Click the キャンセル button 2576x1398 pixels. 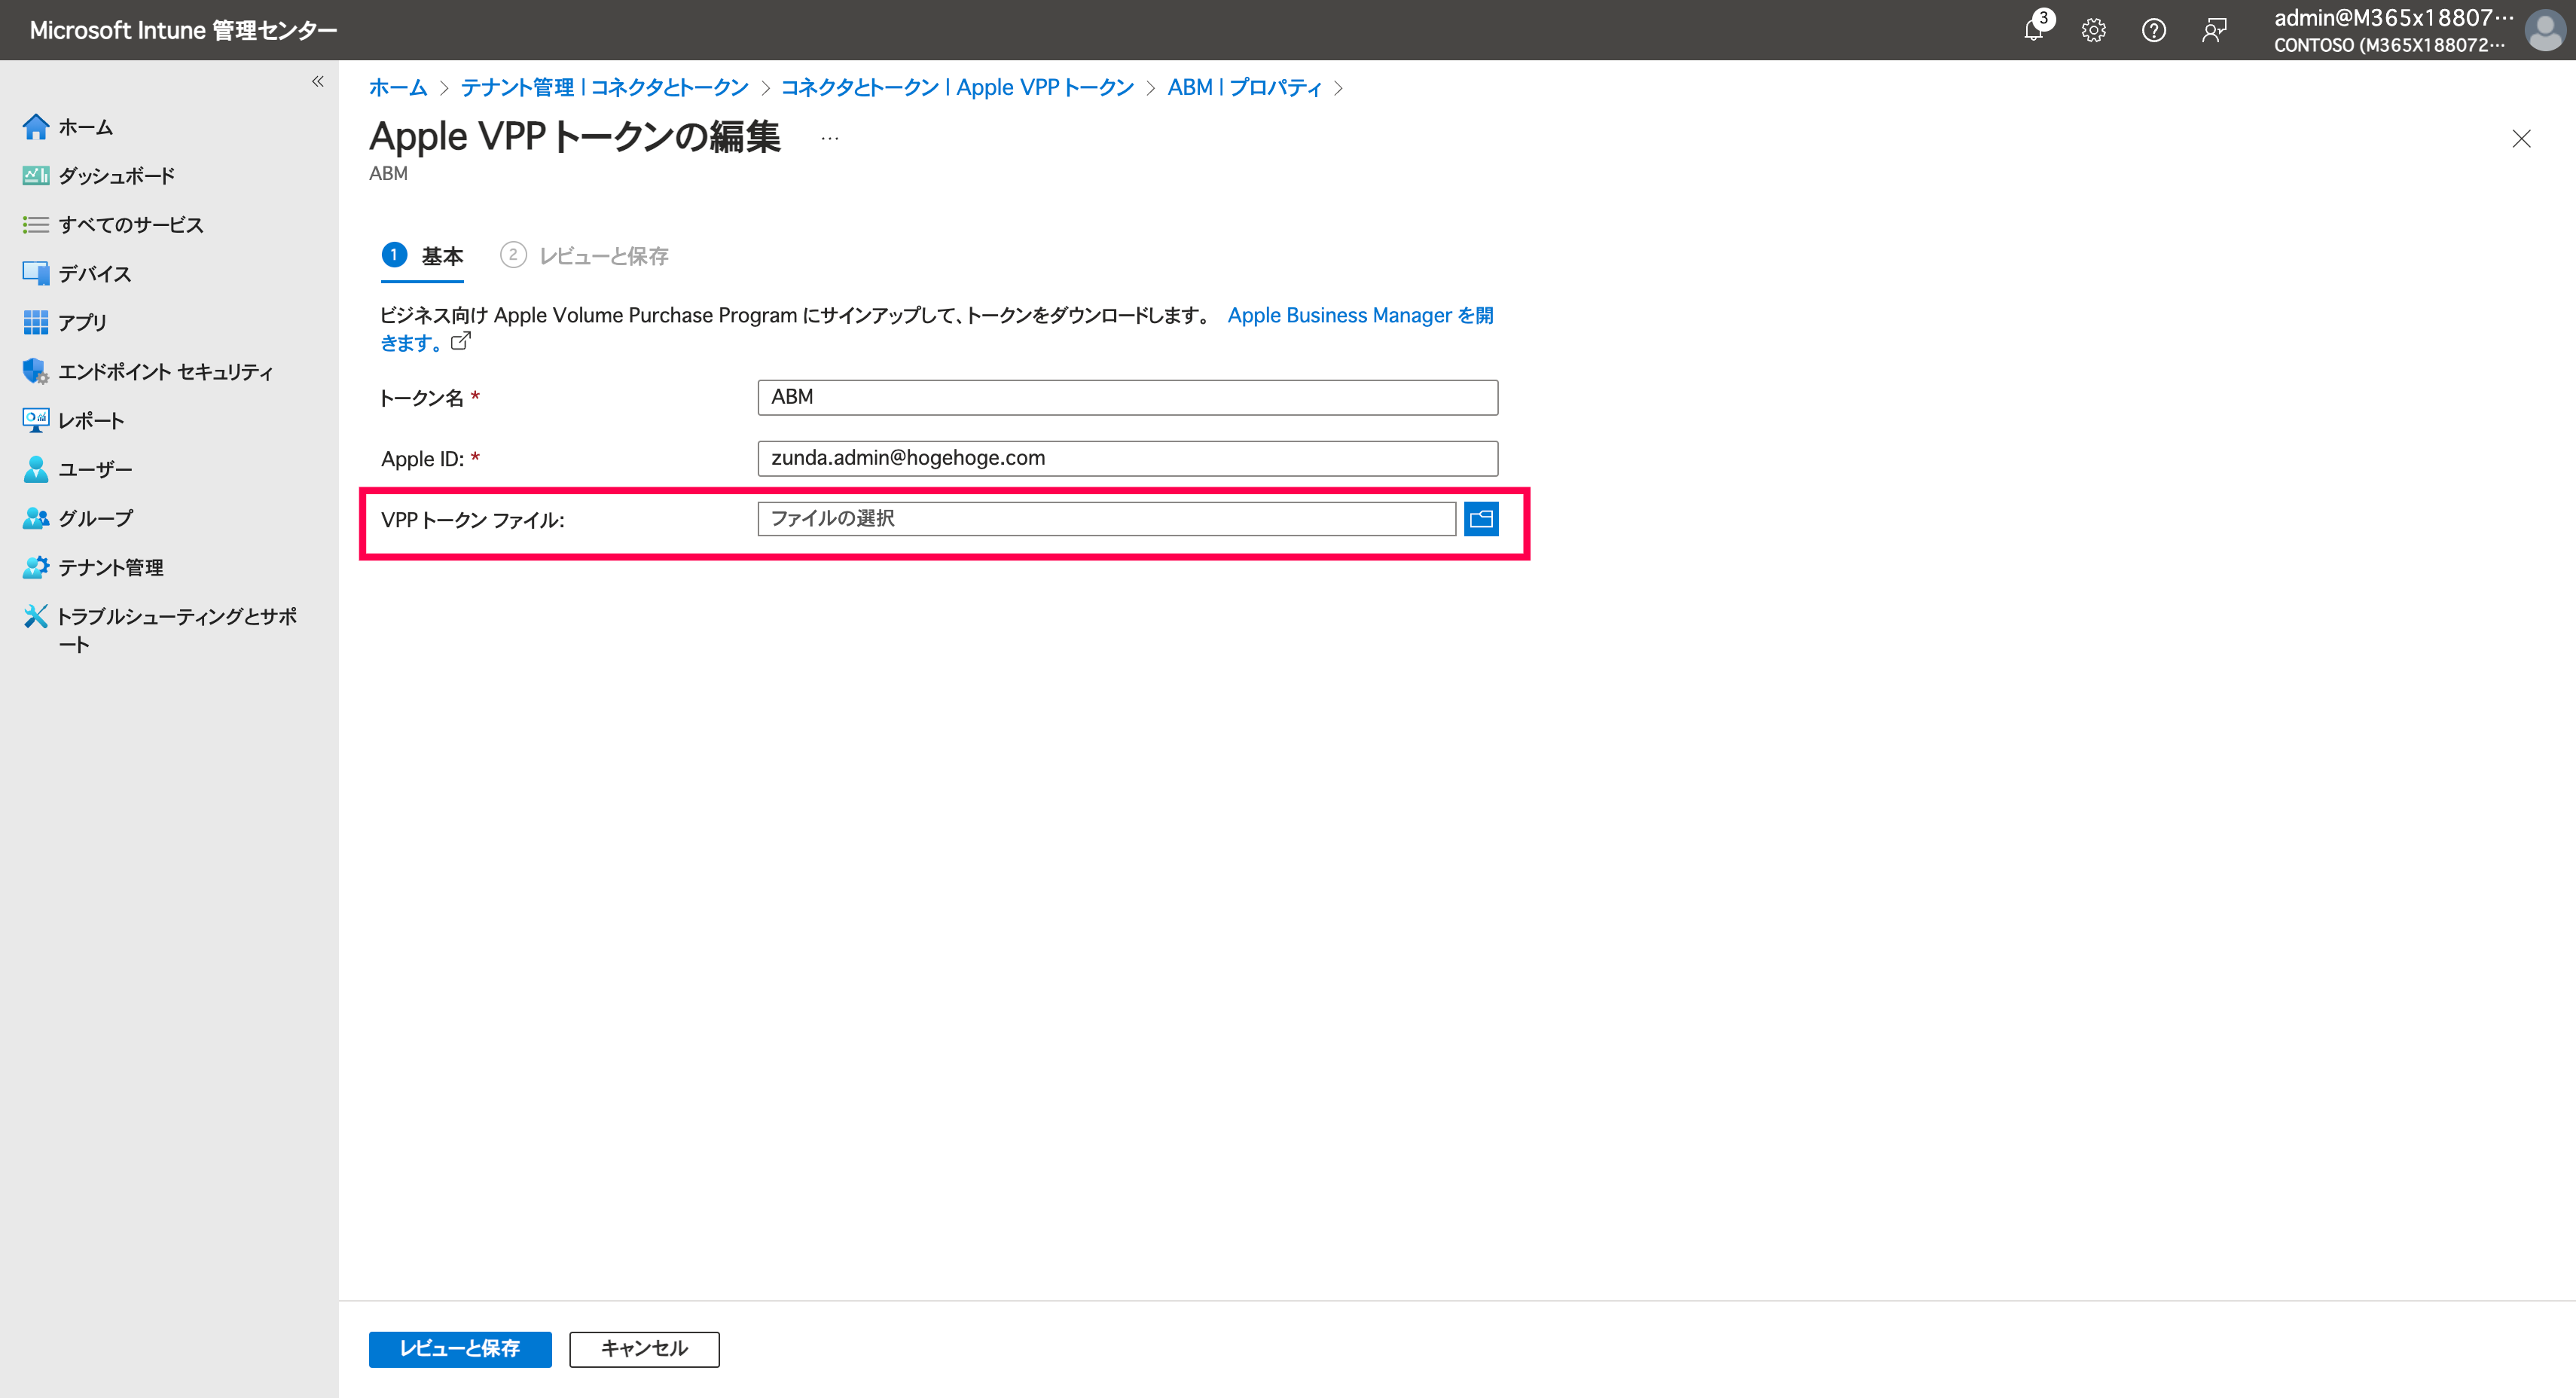(644, 1348)
